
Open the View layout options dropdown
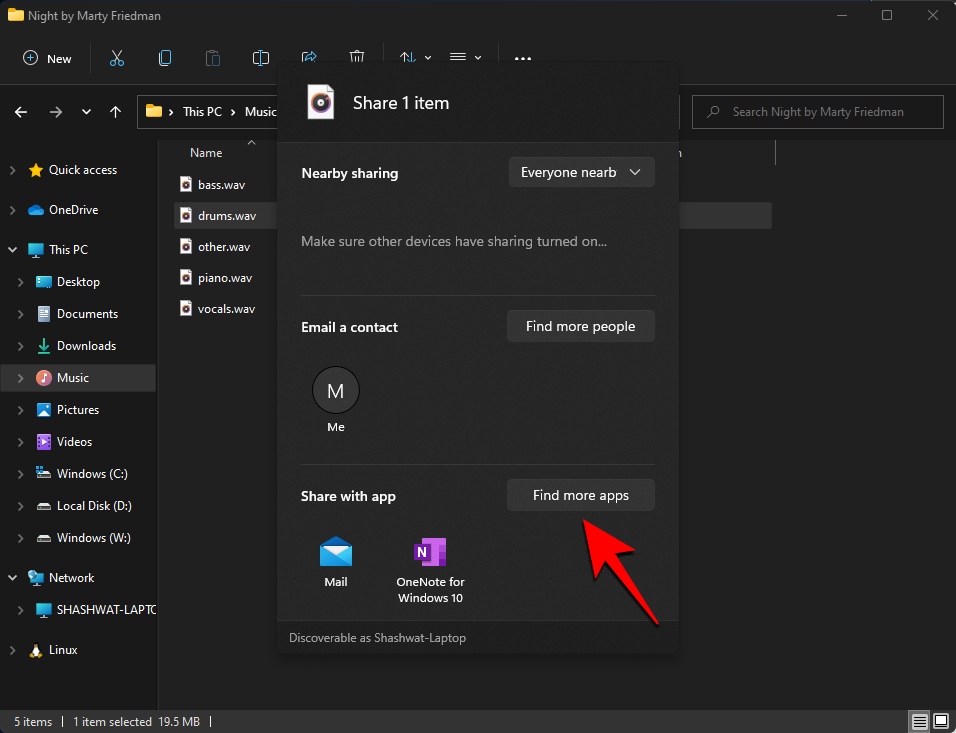[465, 57]
